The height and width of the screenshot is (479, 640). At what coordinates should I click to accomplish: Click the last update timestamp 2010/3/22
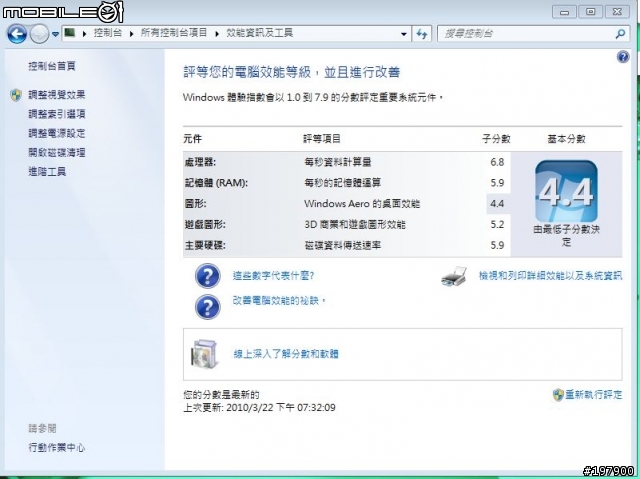coord(281,408)
